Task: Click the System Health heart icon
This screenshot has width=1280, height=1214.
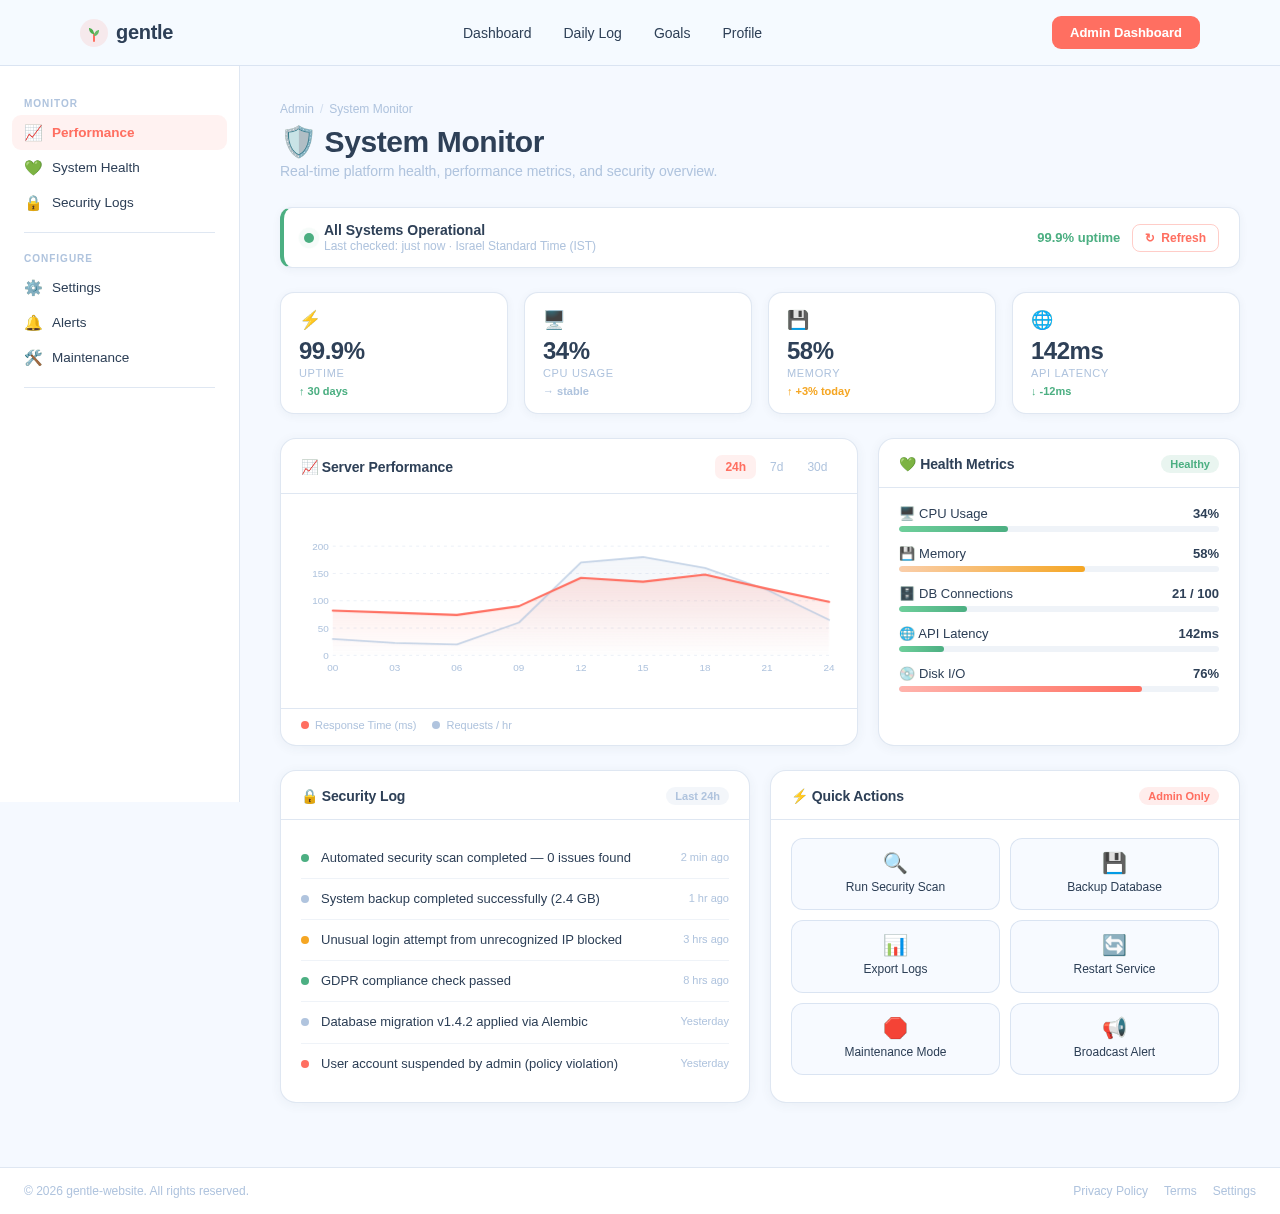Action: coord(33,167)
